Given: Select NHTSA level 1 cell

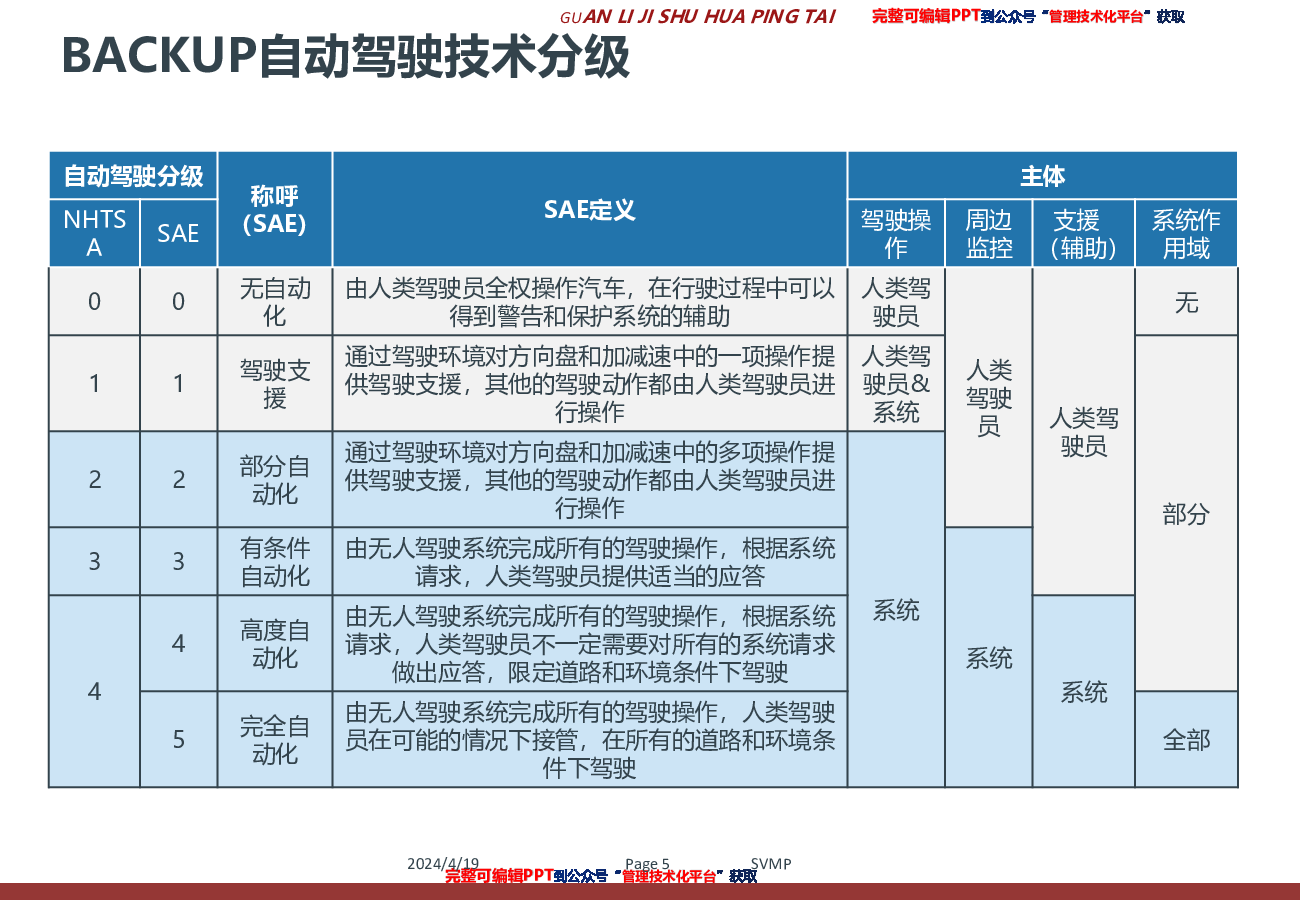Looking at the screenshot, I should point(94,383).
